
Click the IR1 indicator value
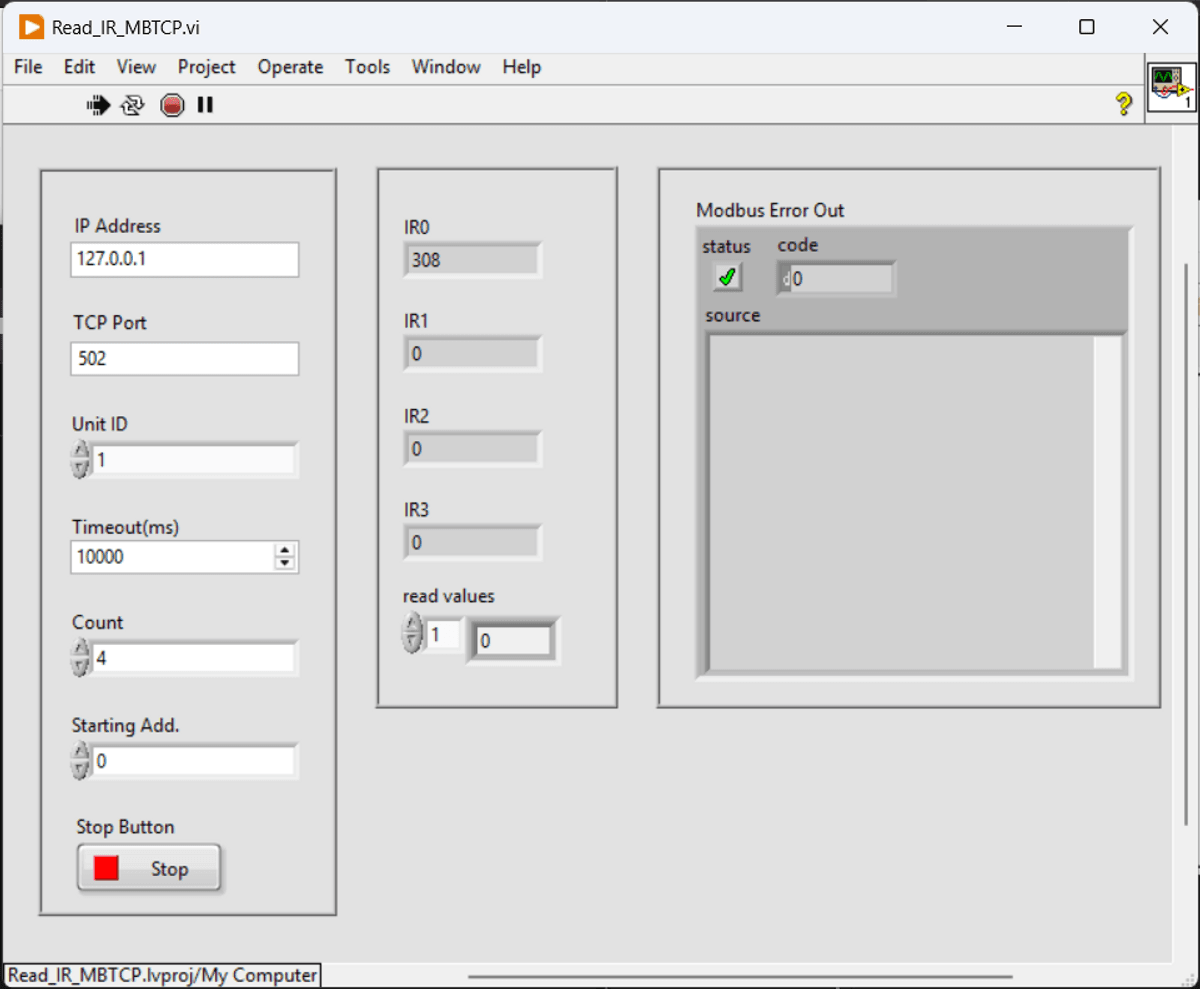(x=472, y=354)
